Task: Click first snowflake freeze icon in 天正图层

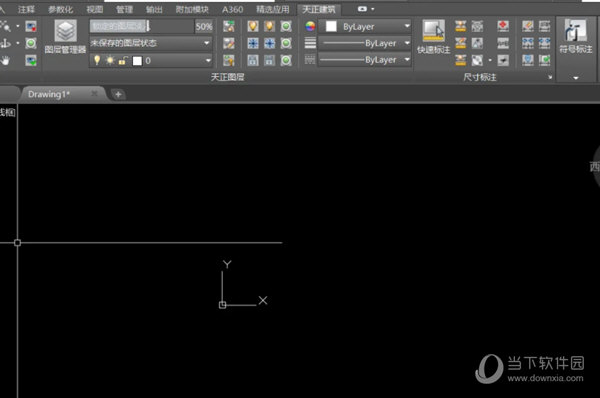Action: (253, 43)
